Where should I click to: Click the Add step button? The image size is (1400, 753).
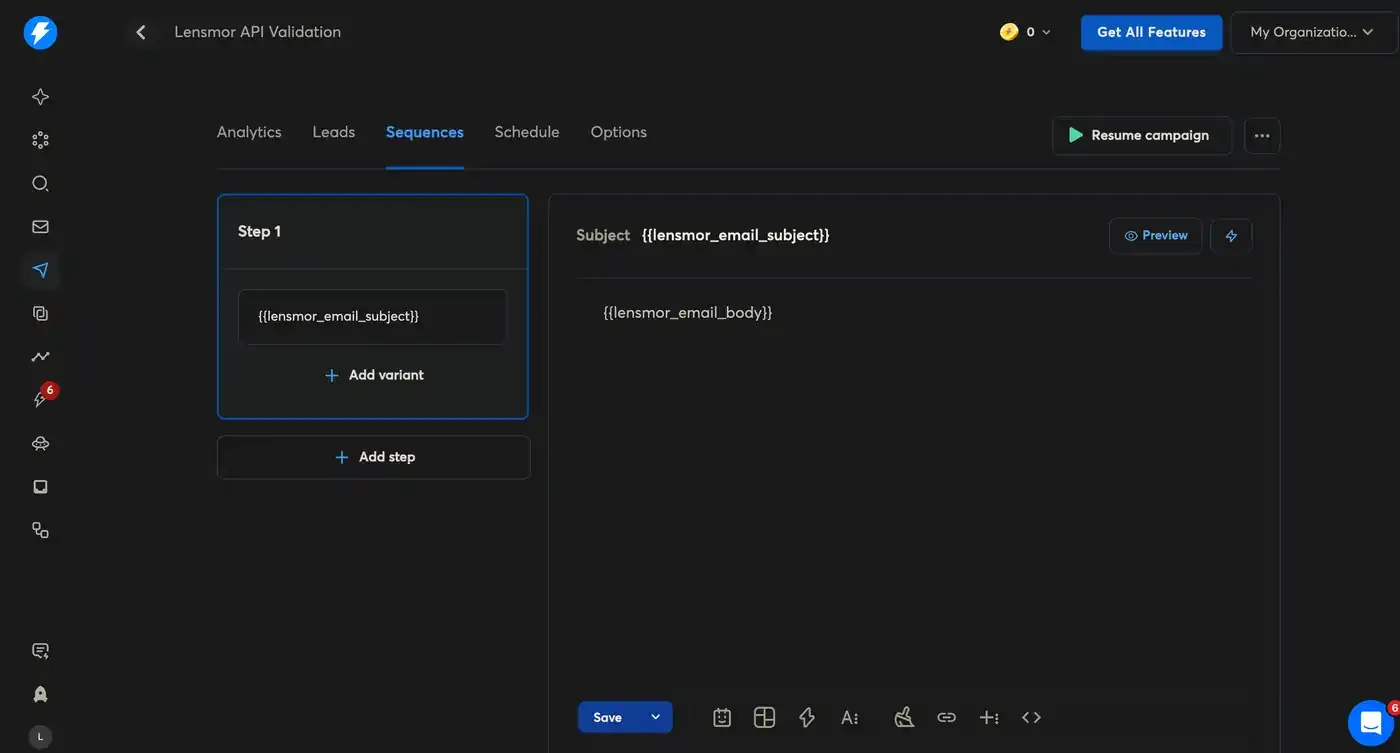point(374,457)
